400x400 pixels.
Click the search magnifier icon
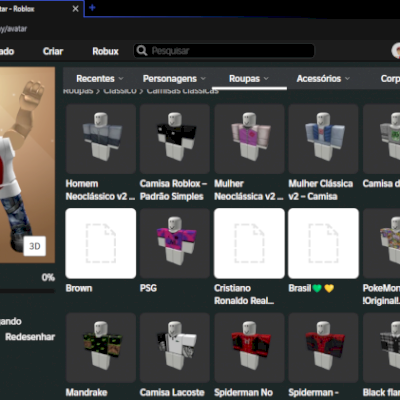pyautogui.click(x=142, y=51)
